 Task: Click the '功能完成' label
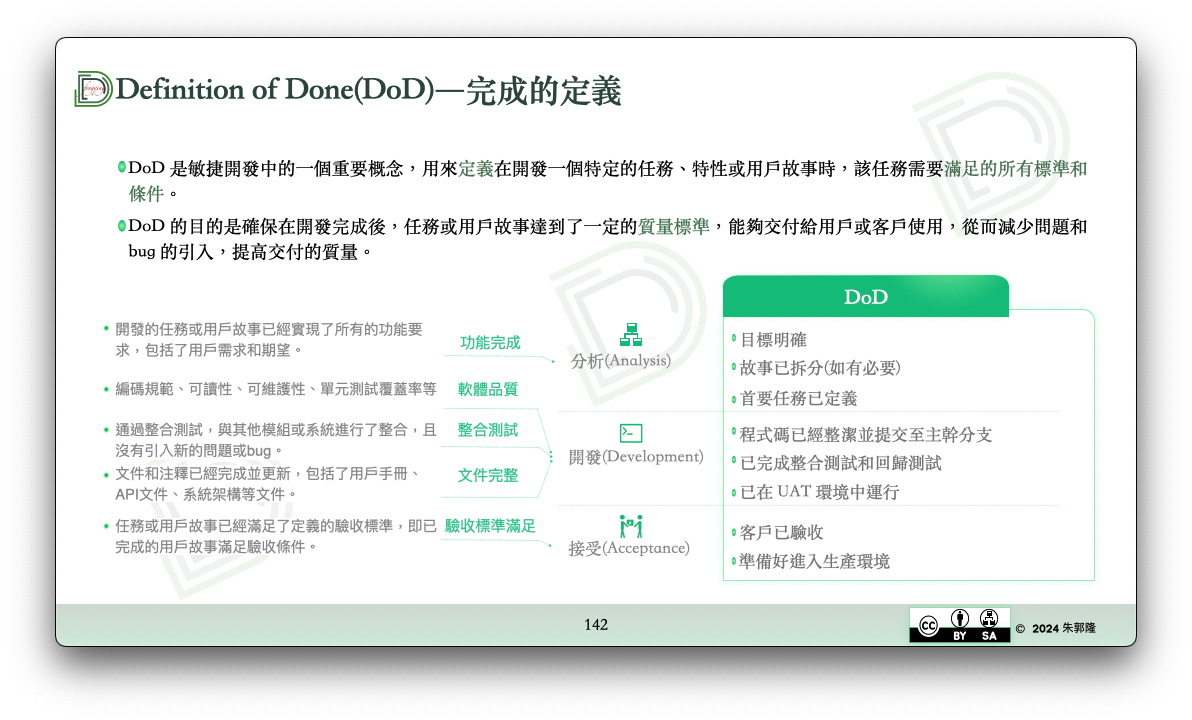click(x=490, y=343)
